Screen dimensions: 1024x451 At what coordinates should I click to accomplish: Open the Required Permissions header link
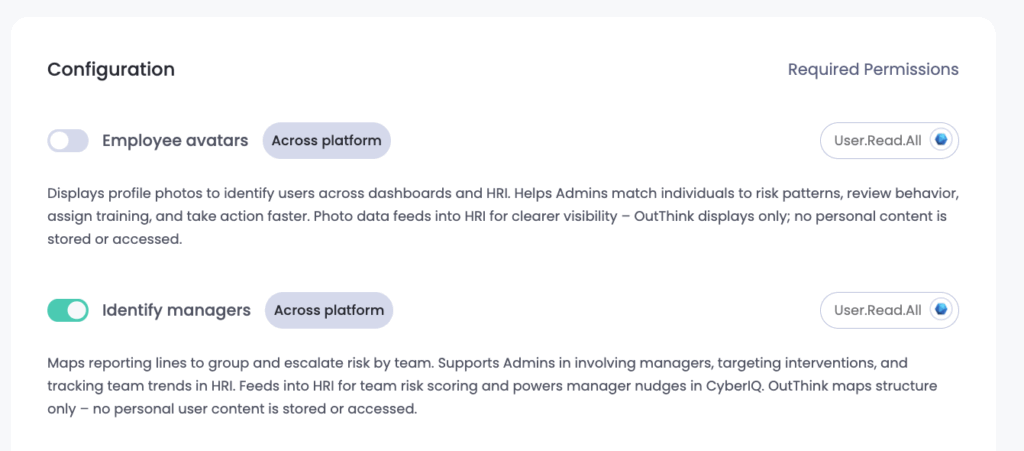[872, 70]
